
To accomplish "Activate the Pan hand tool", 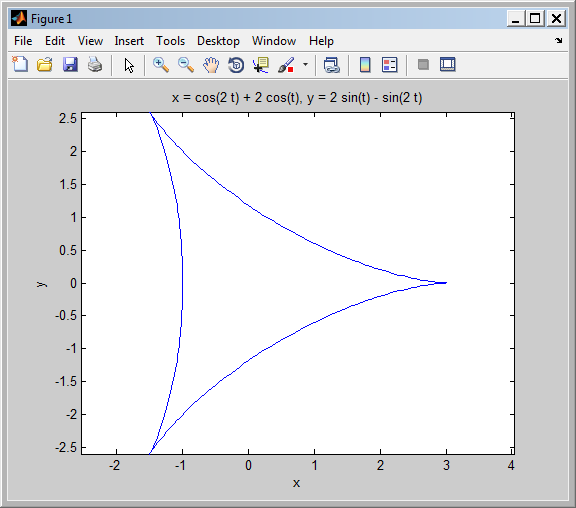I will 211,65.
